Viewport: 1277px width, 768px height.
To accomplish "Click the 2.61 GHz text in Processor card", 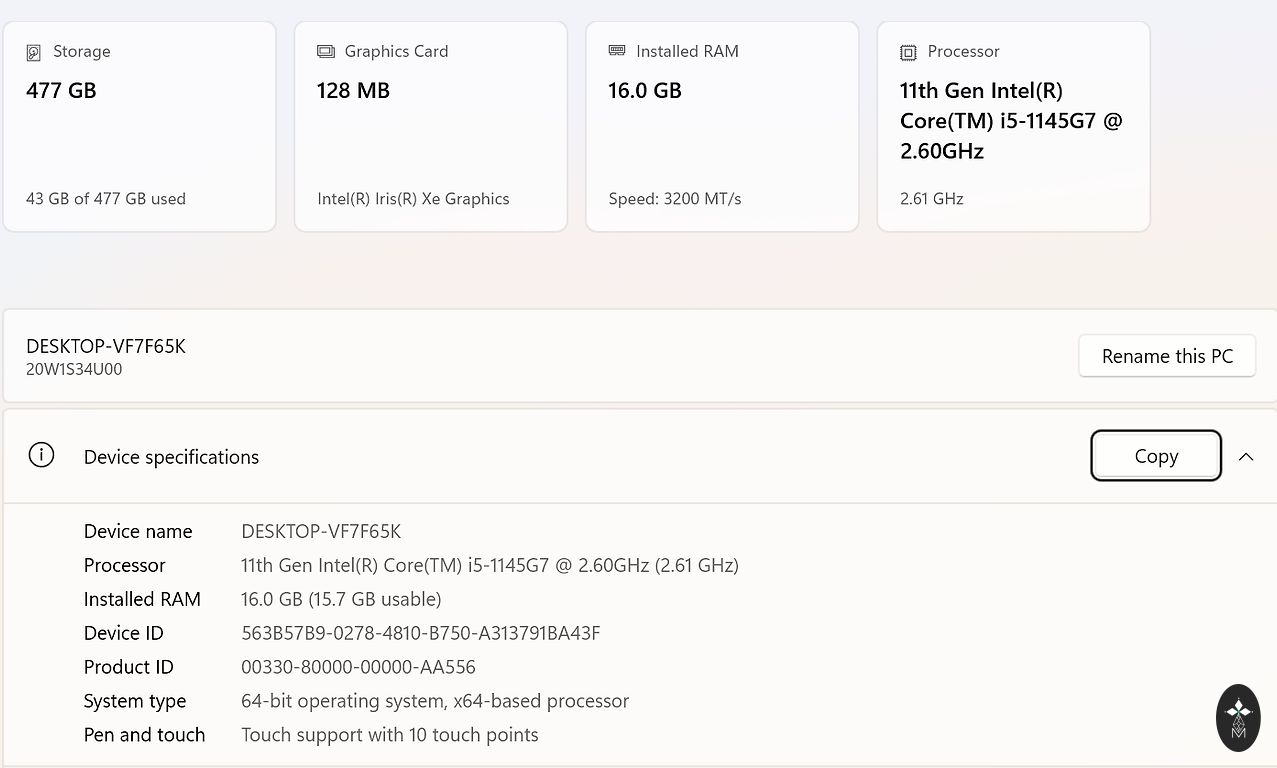I will pyautogui.click(x=931, y=199).
